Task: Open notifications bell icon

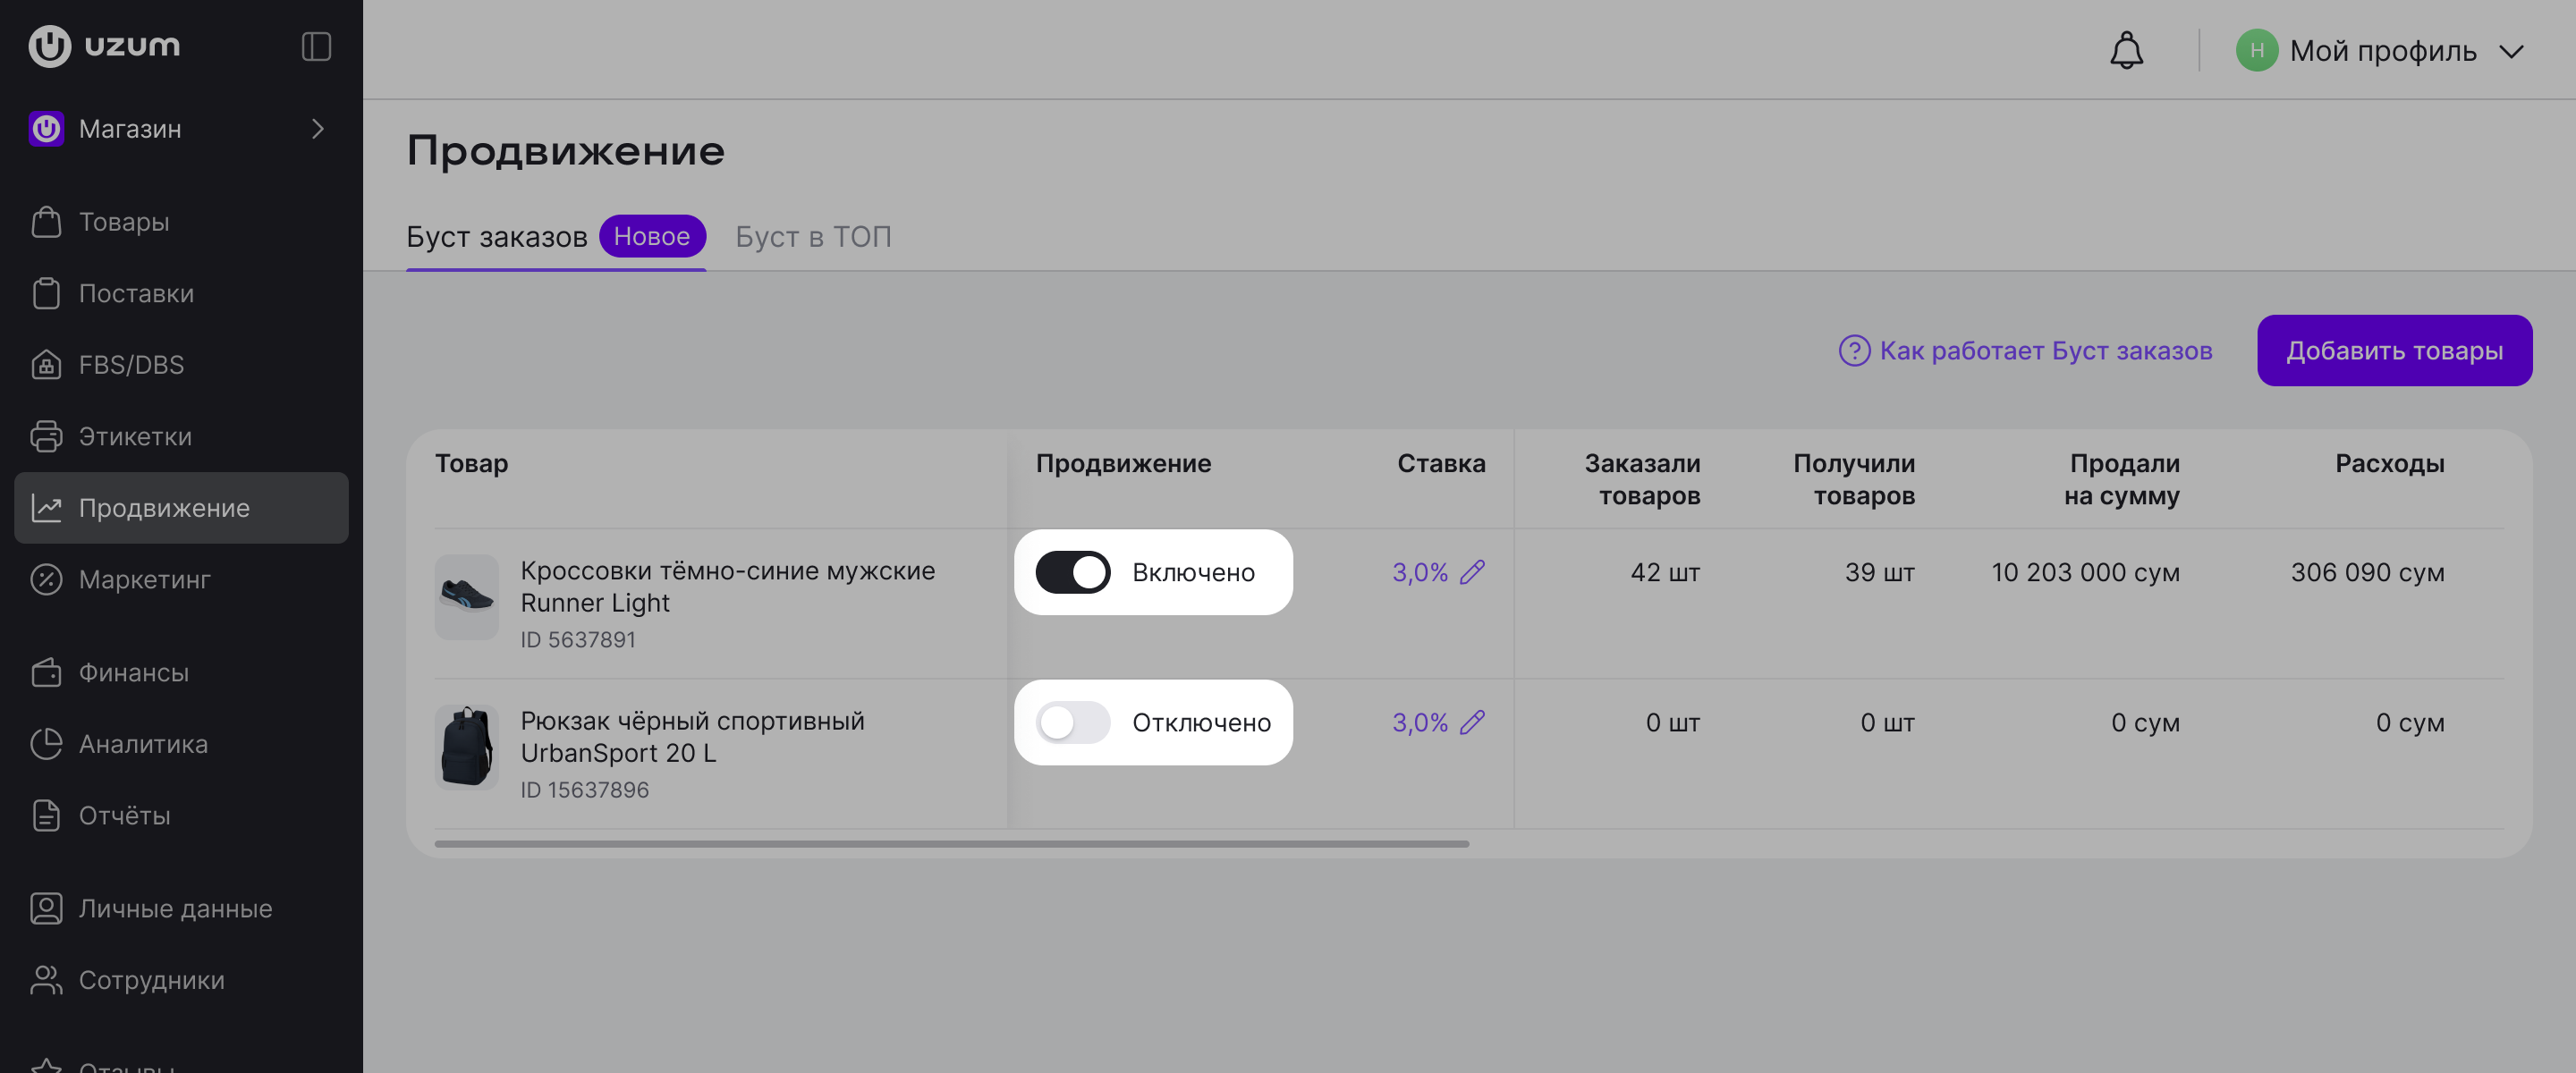Action: coord(2126,50)
